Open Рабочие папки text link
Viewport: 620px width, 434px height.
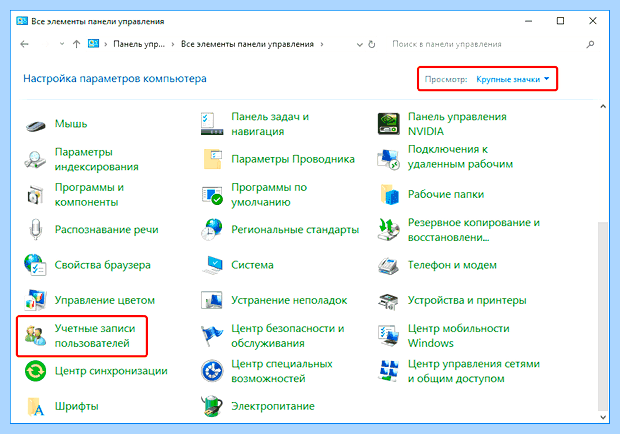click(x=446, y=194)
